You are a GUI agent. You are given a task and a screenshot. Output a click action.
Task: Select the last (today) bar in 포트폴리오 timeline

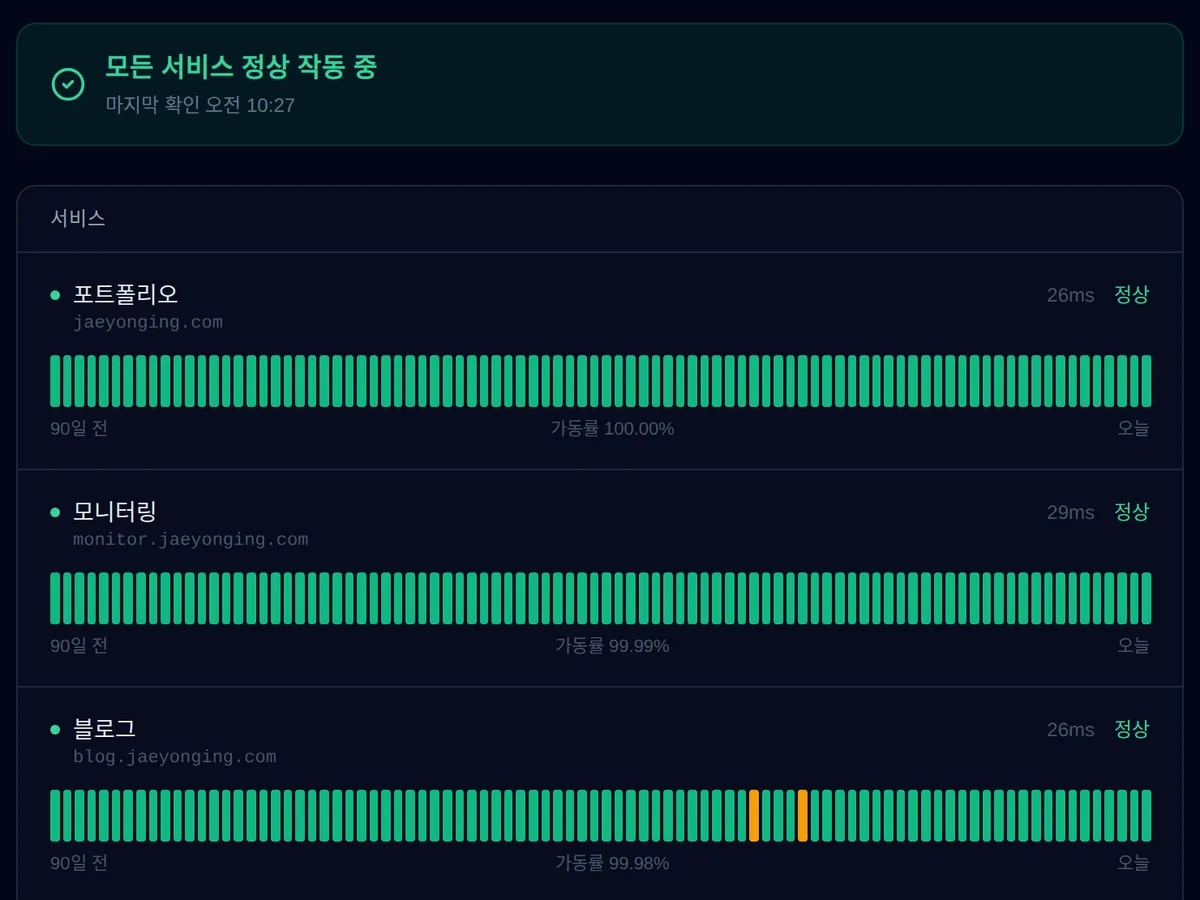click(1146, 381)
